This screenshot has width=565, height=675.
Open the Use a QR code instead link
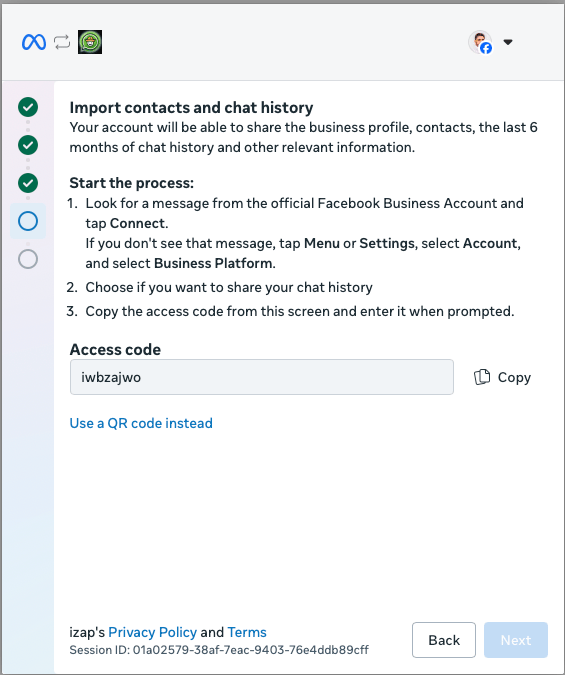tap(141, 423)
